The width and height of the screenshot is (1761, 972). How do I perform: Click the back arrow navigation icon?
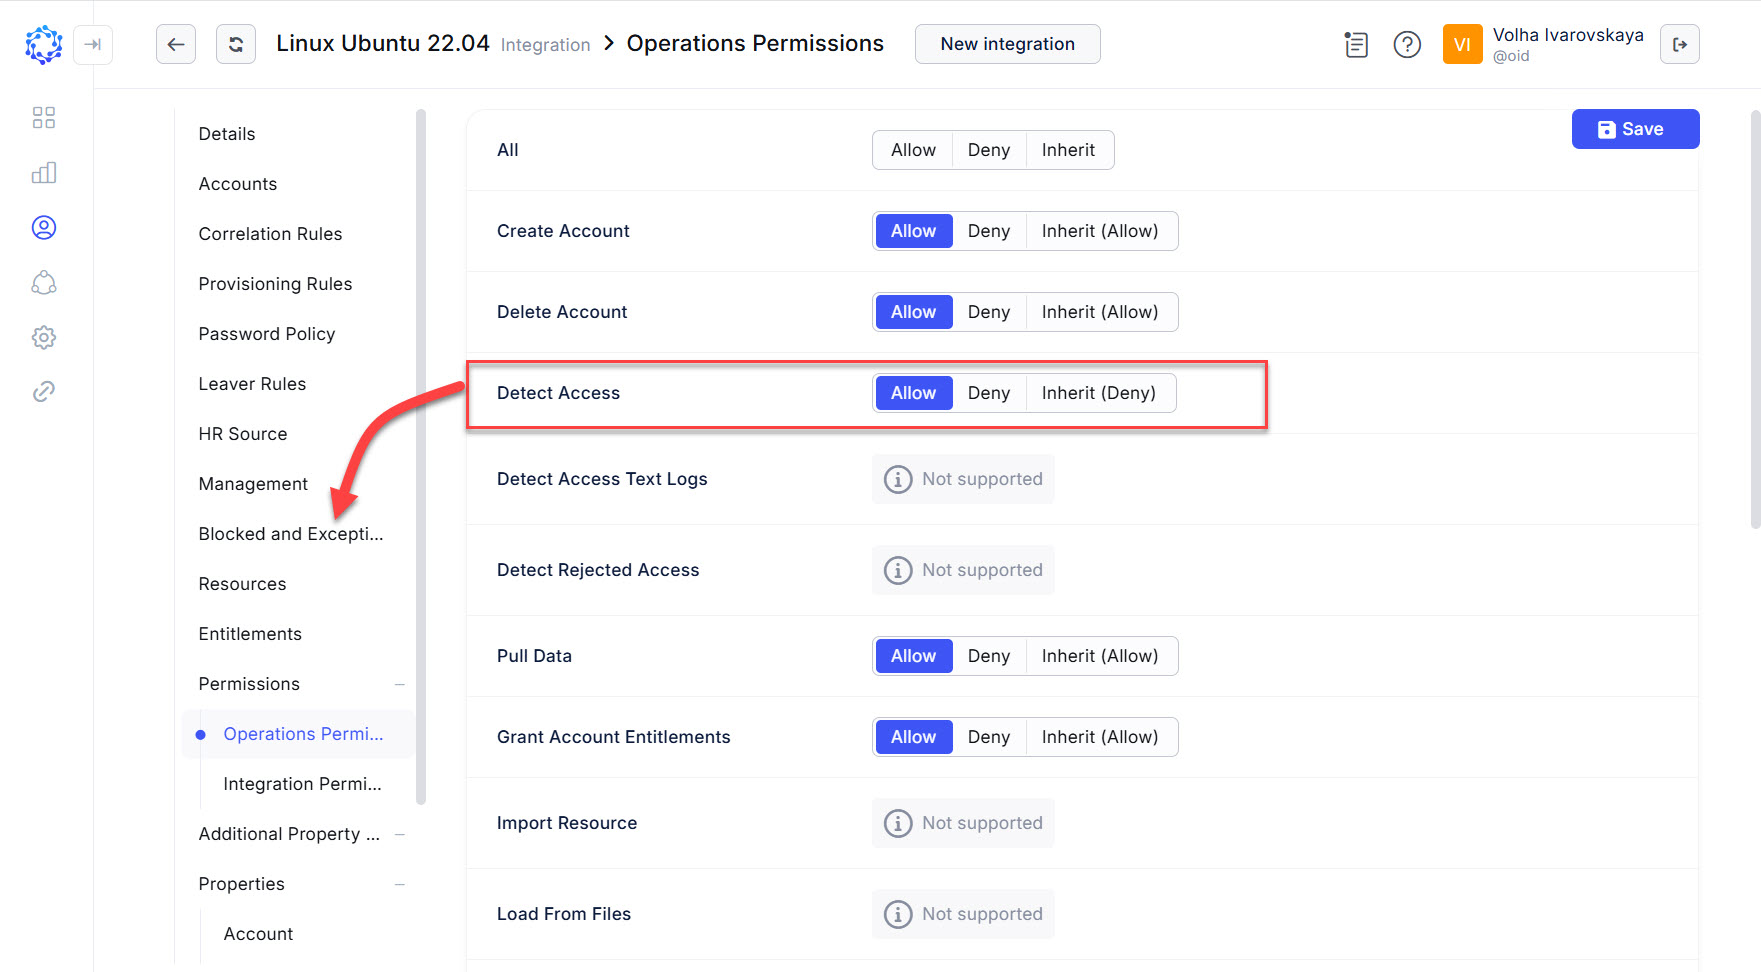pos(176,44)
